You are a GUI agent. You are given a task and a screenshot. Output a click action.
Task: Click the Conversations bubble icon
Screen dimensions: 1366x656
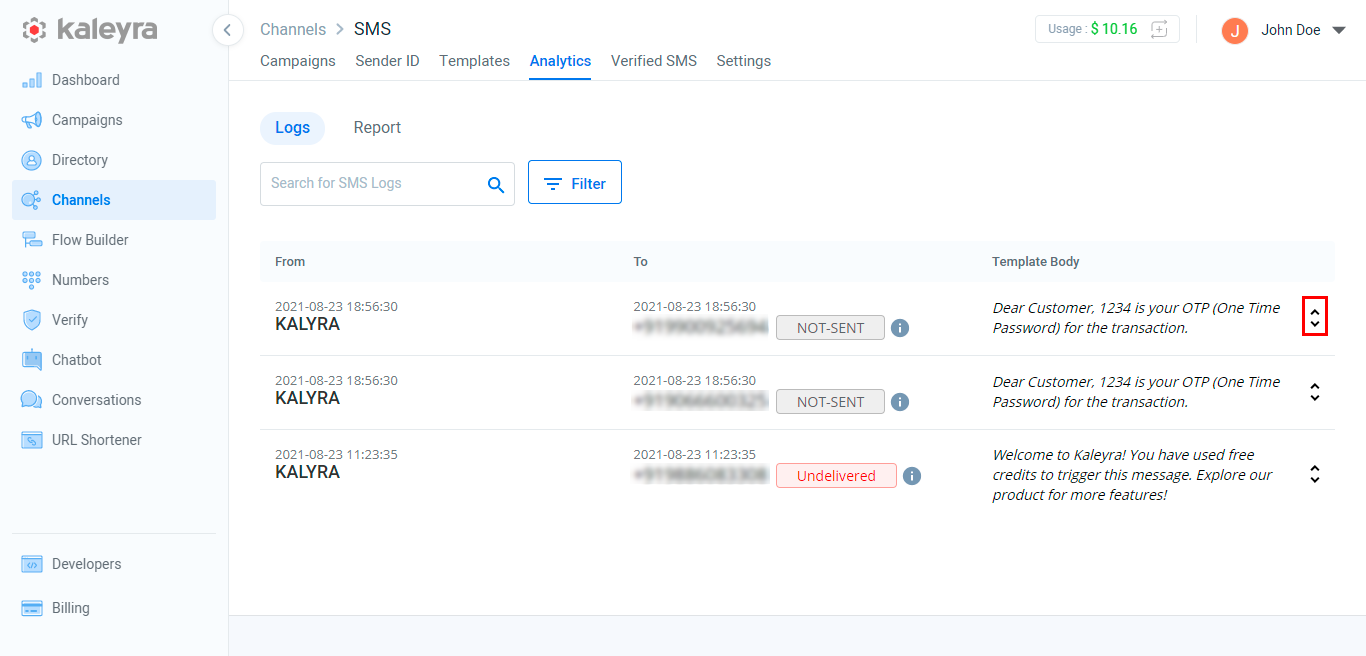coord(32,400)
